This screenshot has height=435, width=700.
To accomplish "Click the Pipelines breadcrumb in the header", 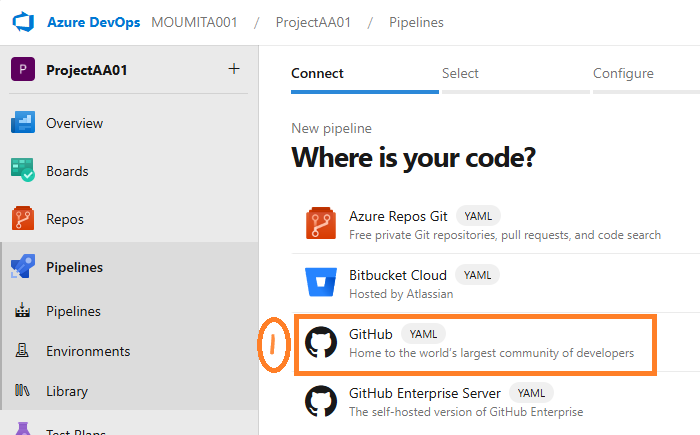I will point(416,22).
